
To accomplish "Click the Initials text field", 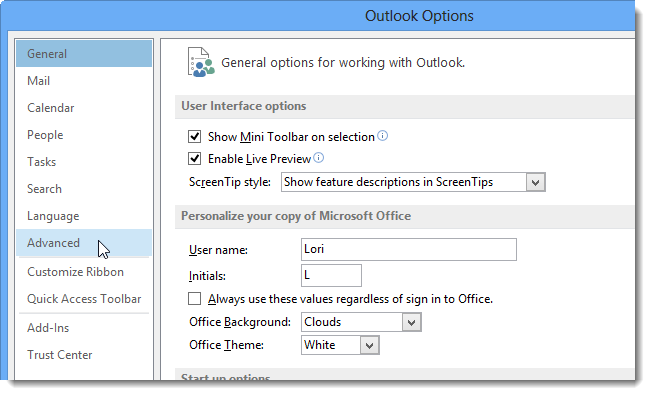I will click(x=331, y=275).
